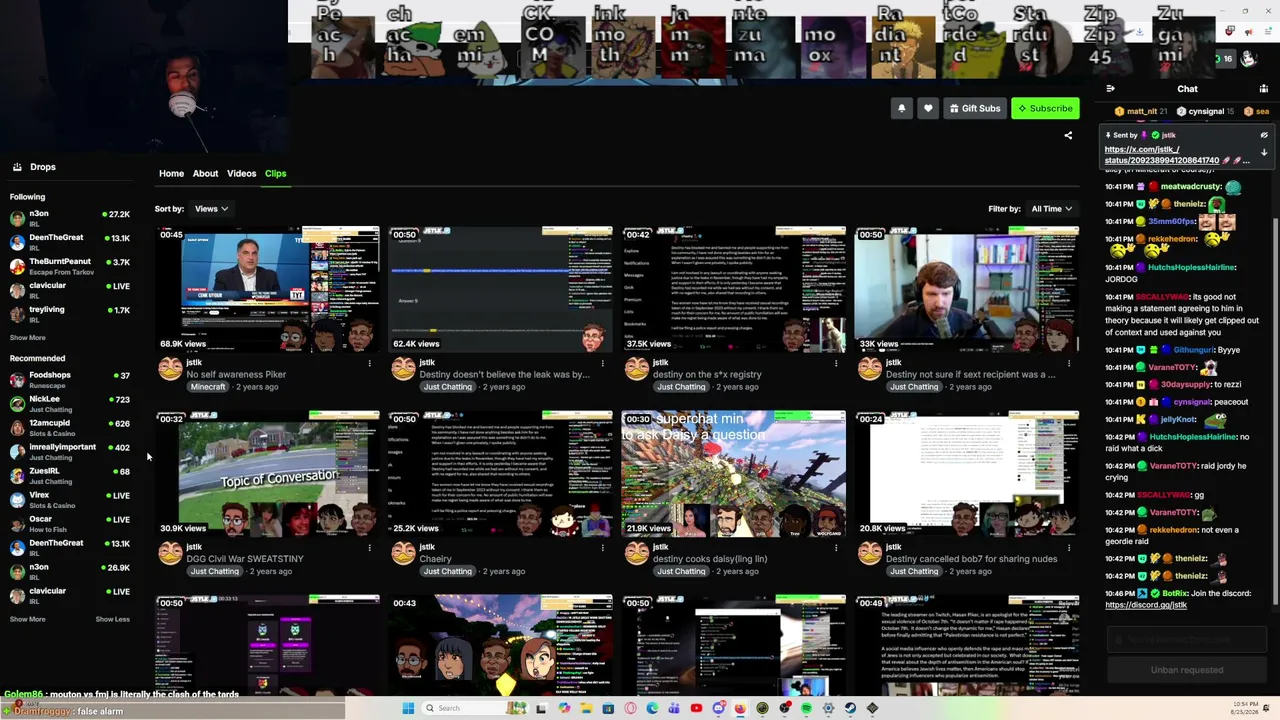The width and height of the screenshot is (1280, 720).
Task: Switch to the Videos tab
Action: [x=241, y=174]
